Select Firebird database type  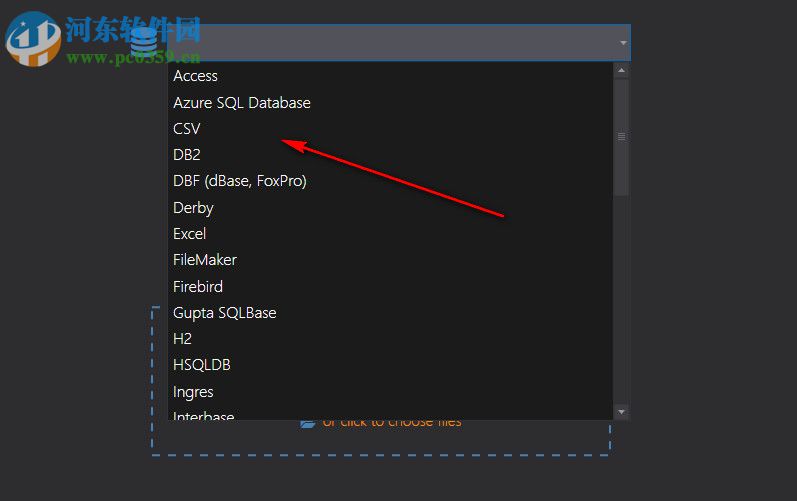tap(390, 287)
